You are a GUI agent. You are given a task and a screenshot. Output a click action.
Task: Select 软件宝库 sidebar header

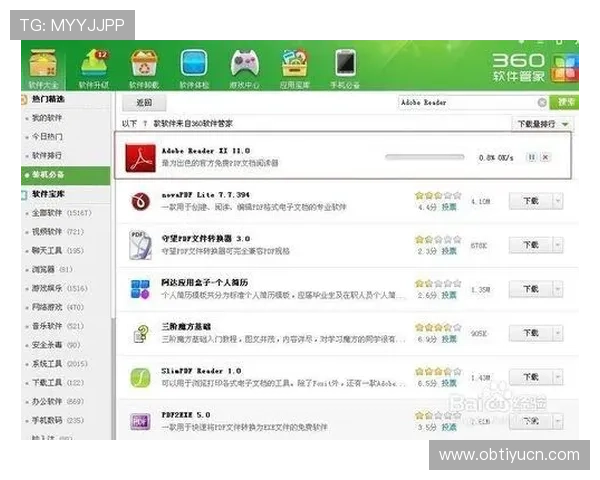click(x=48, y=194)
